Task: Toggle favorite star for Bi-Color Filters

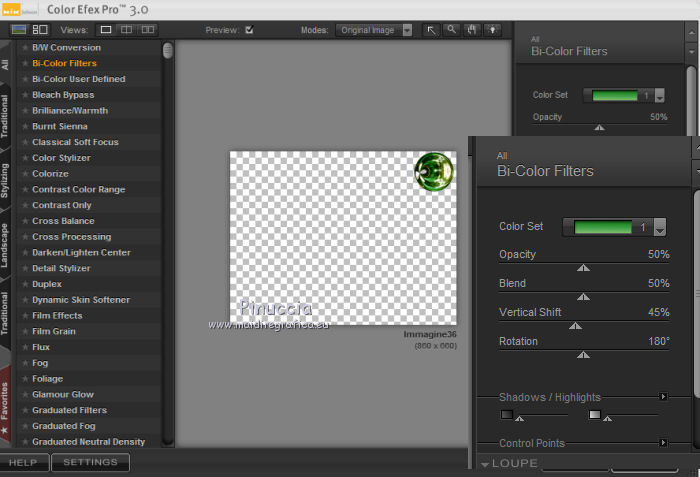Action: click(25, 63)
